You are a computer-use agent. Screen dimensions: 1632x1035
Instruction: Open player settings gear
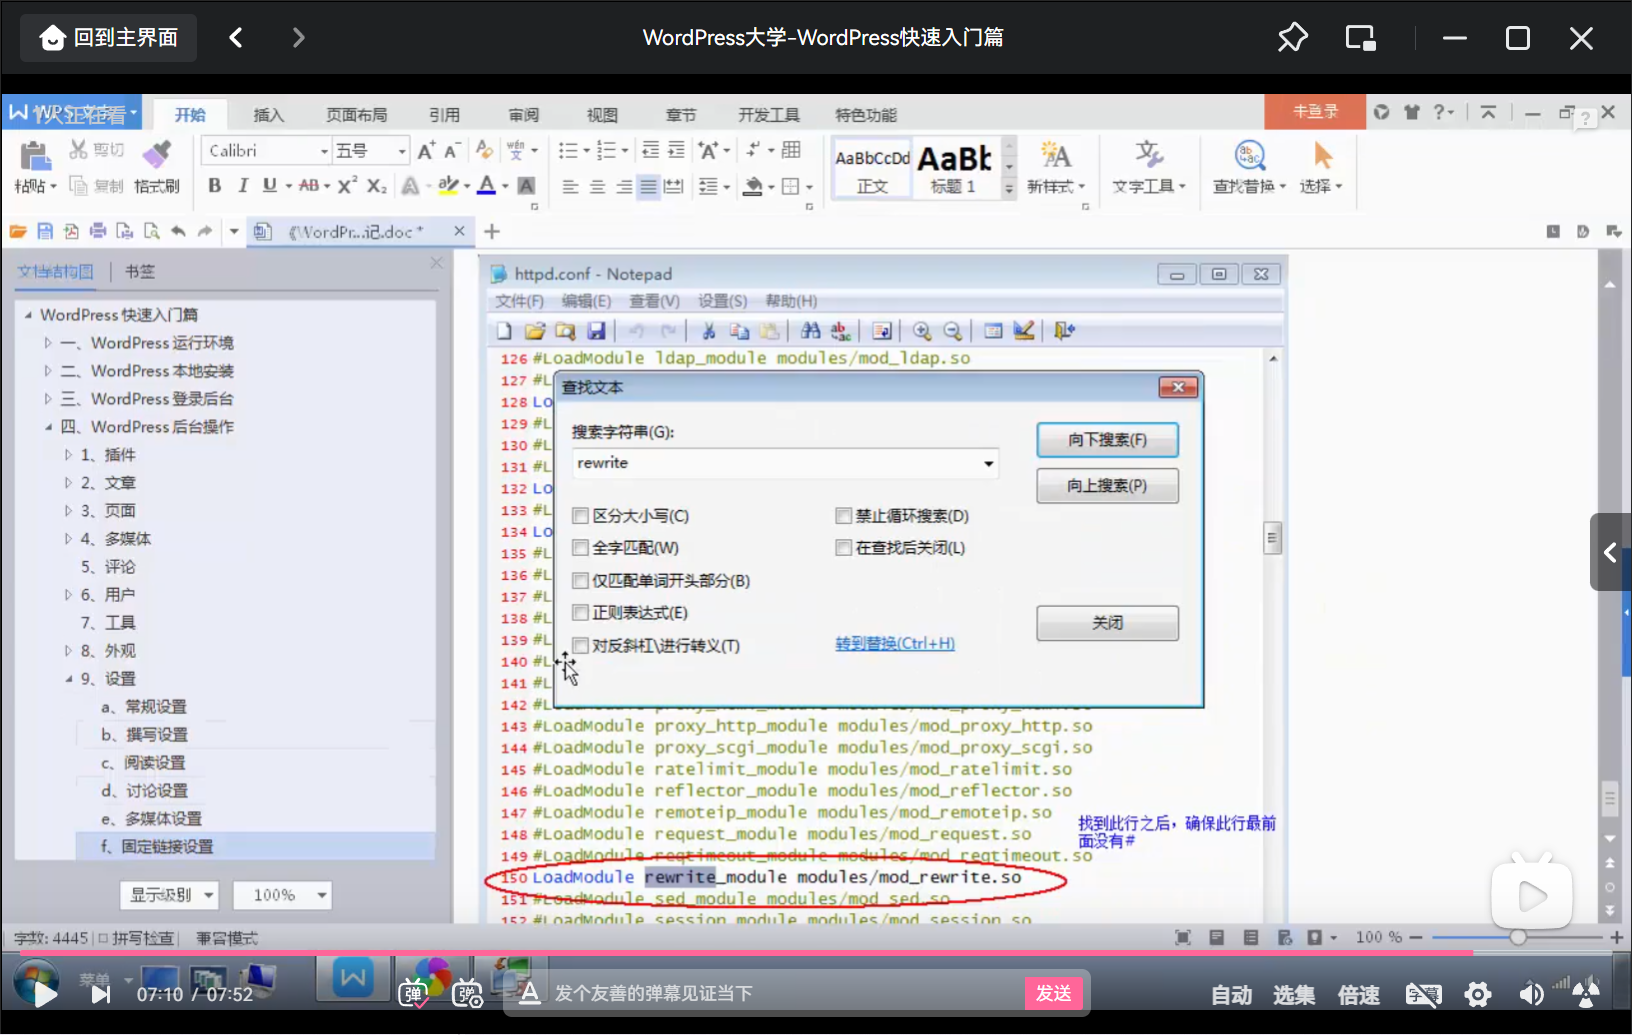(1477, 994)
